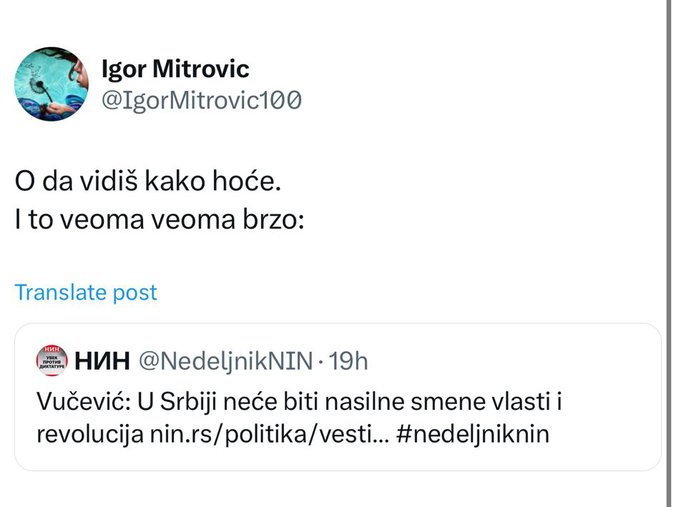Click the line 'I to veoma veoma brzo:'
The height and width of the screenshot is (507, 676).
coord(158,220)
